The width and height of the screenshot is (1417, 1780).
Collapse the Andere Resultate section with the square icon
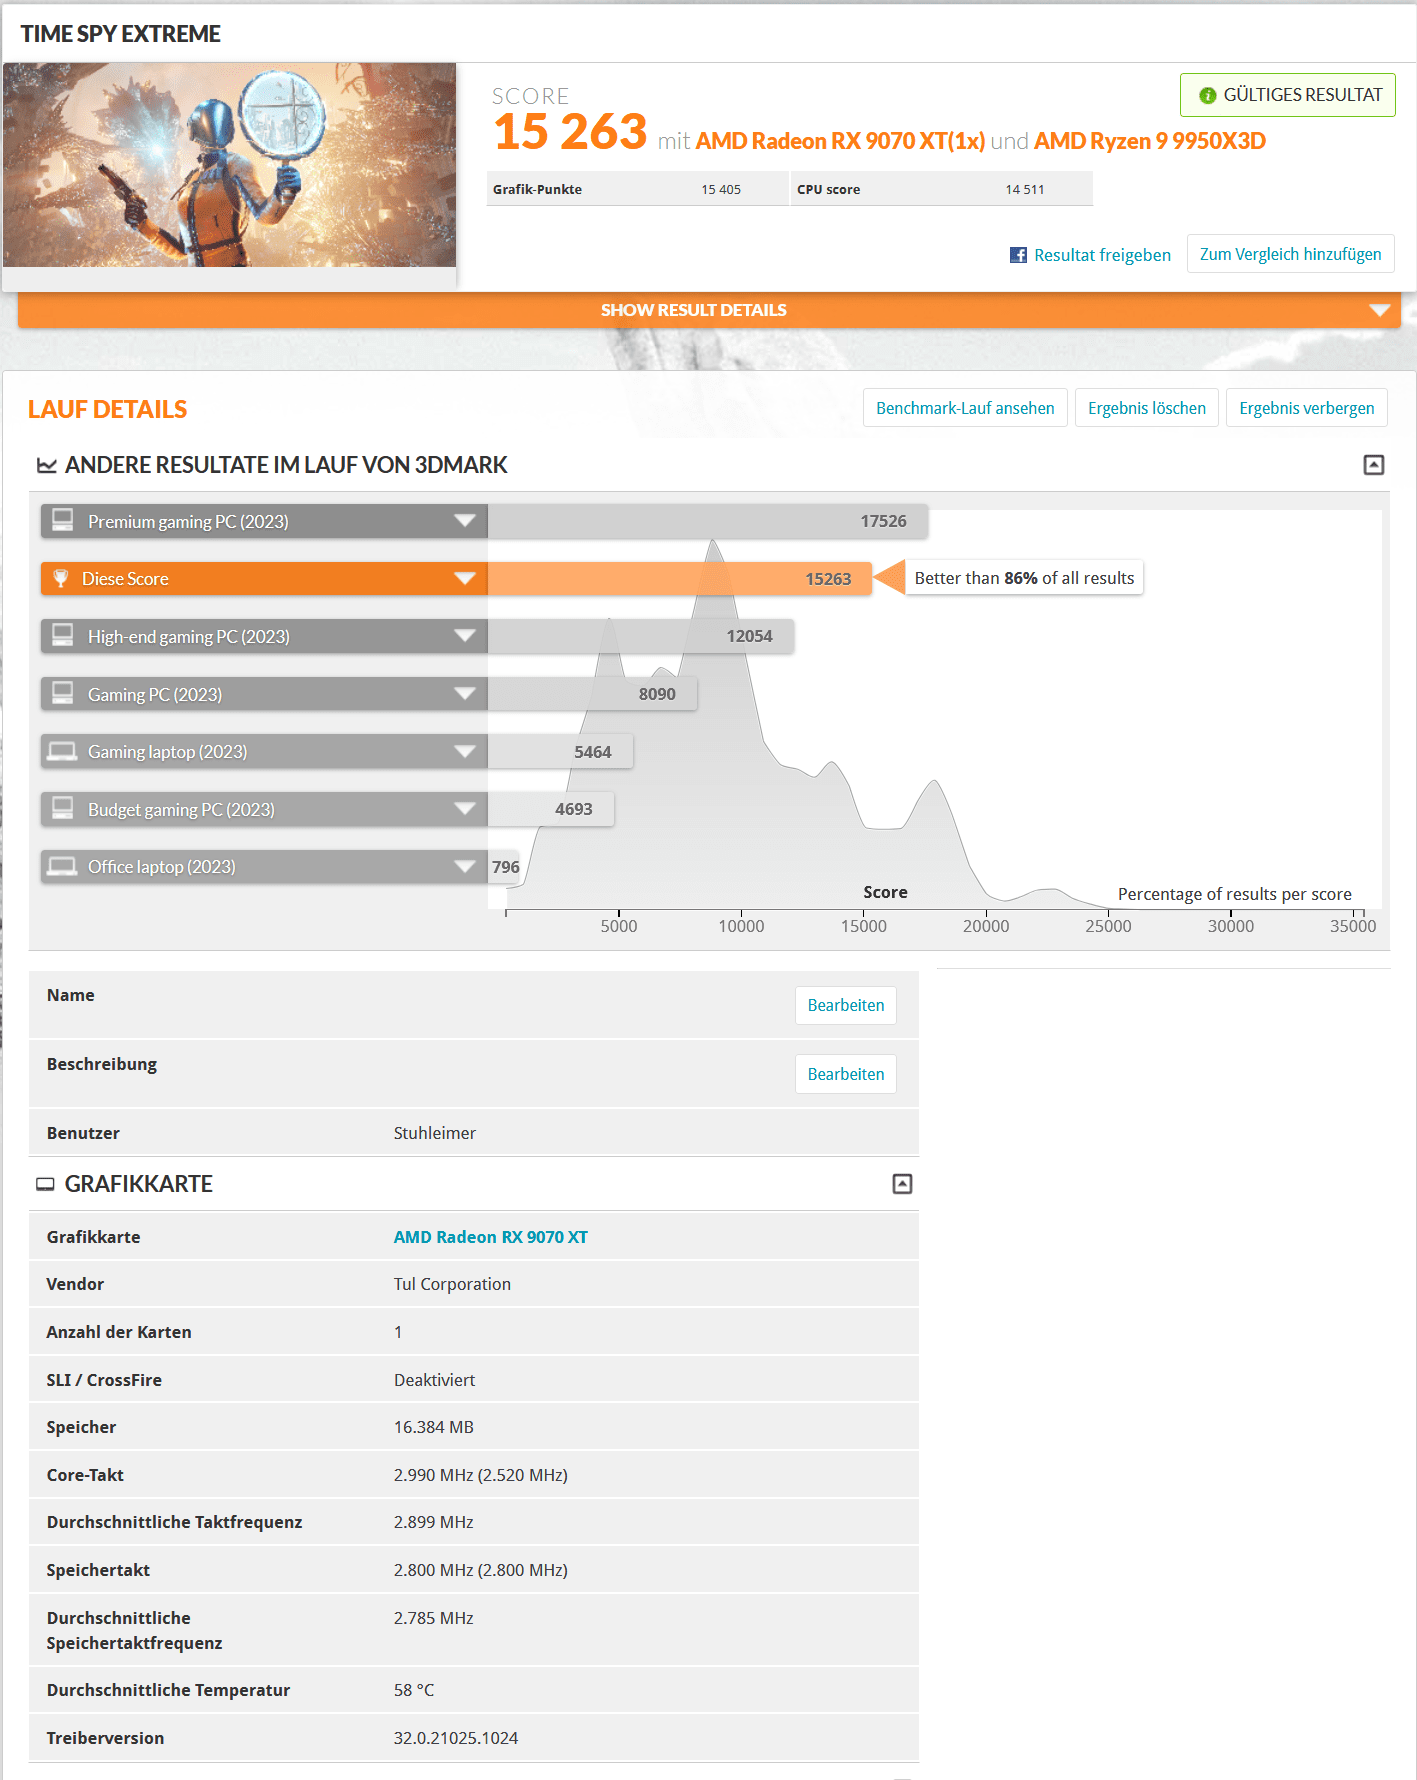click(1374, 465)
